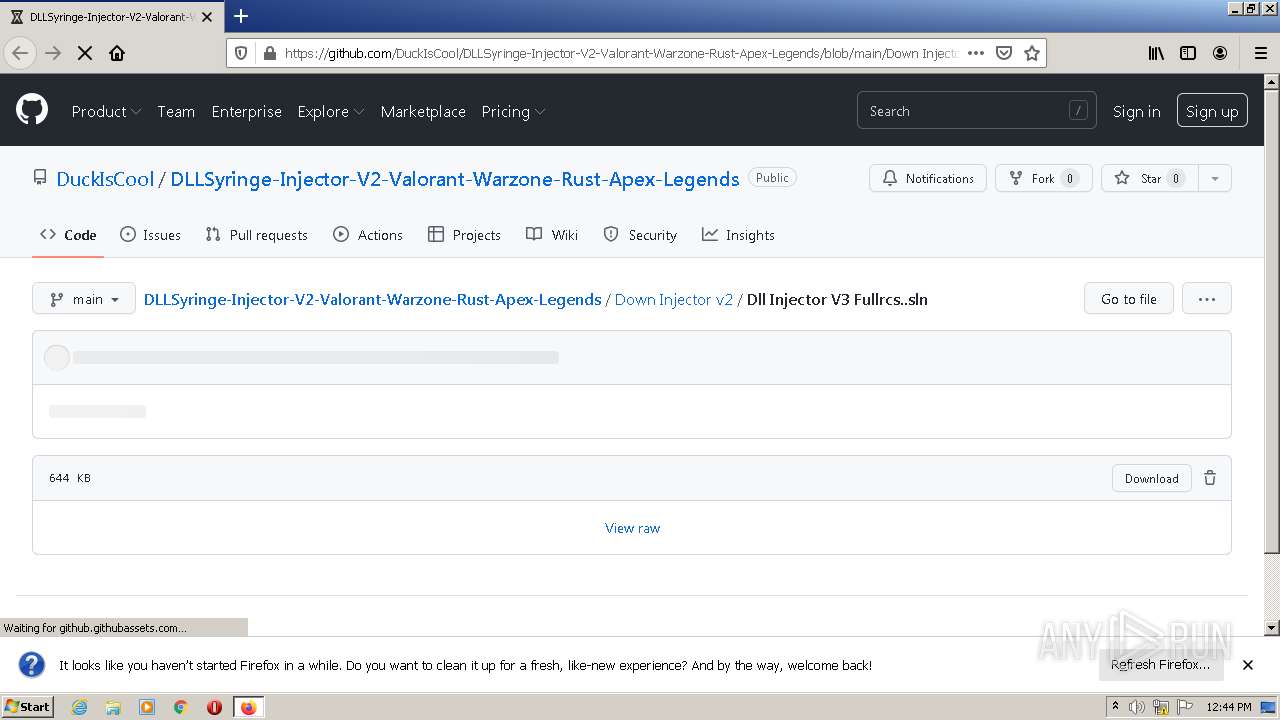
Task: Open the Firefox home page icon
Action: click(x=117, y=53)
